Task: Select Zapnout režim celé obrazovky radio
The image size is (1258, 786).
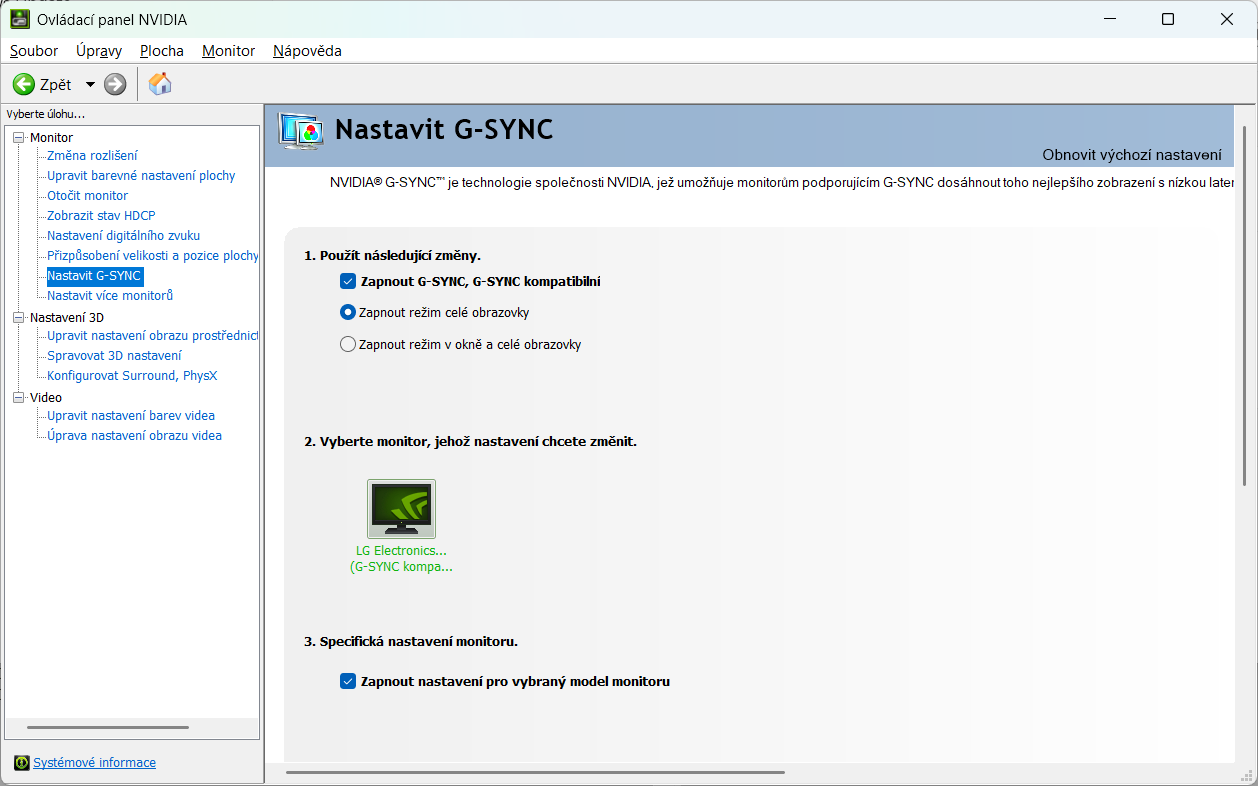Action: point(348,312)
